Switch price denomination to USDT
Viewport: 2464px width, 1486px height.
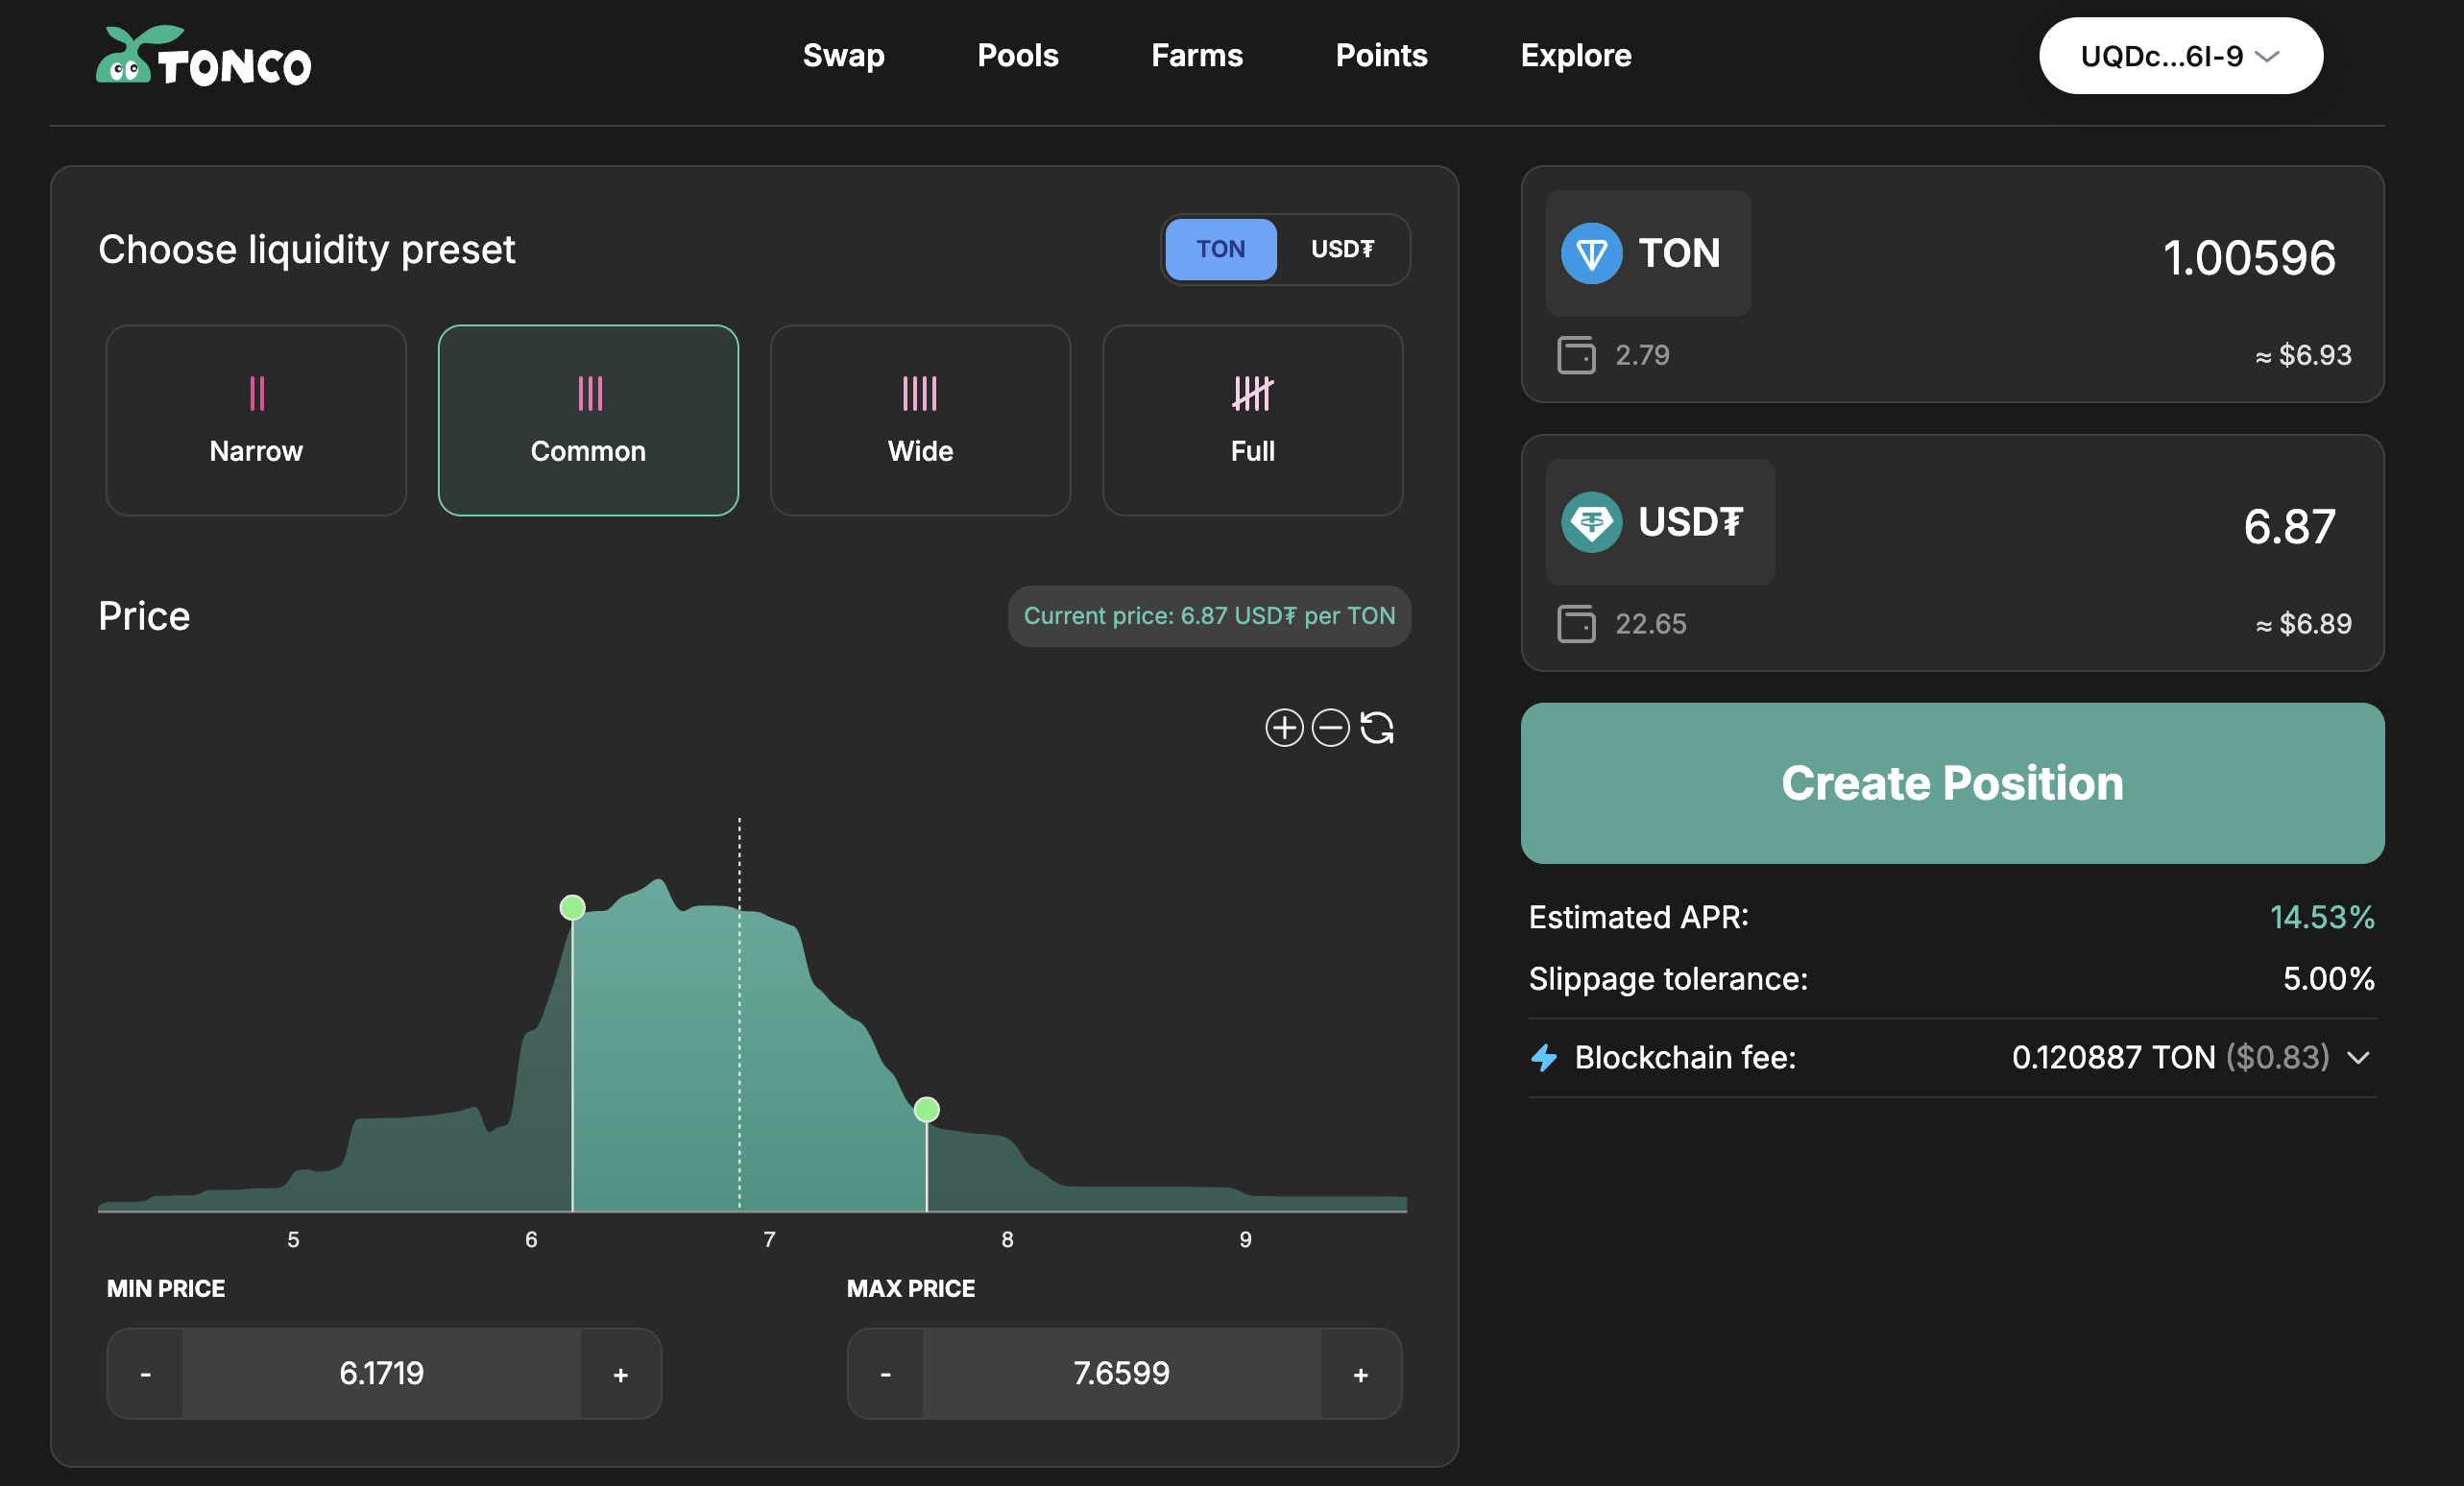[1342, 249]
